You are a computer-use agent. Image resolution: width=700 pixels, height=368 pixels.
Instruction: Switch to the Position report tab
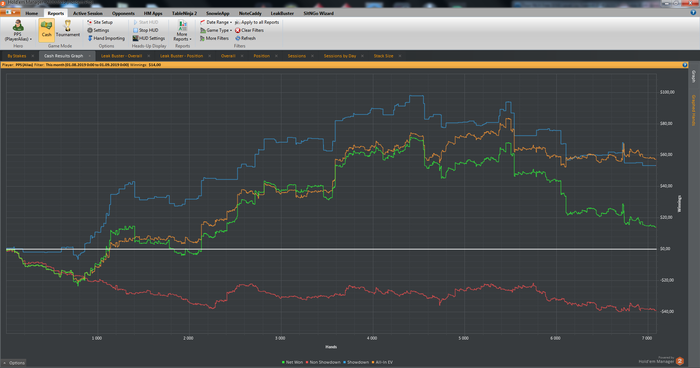click(x=262, y=56)
